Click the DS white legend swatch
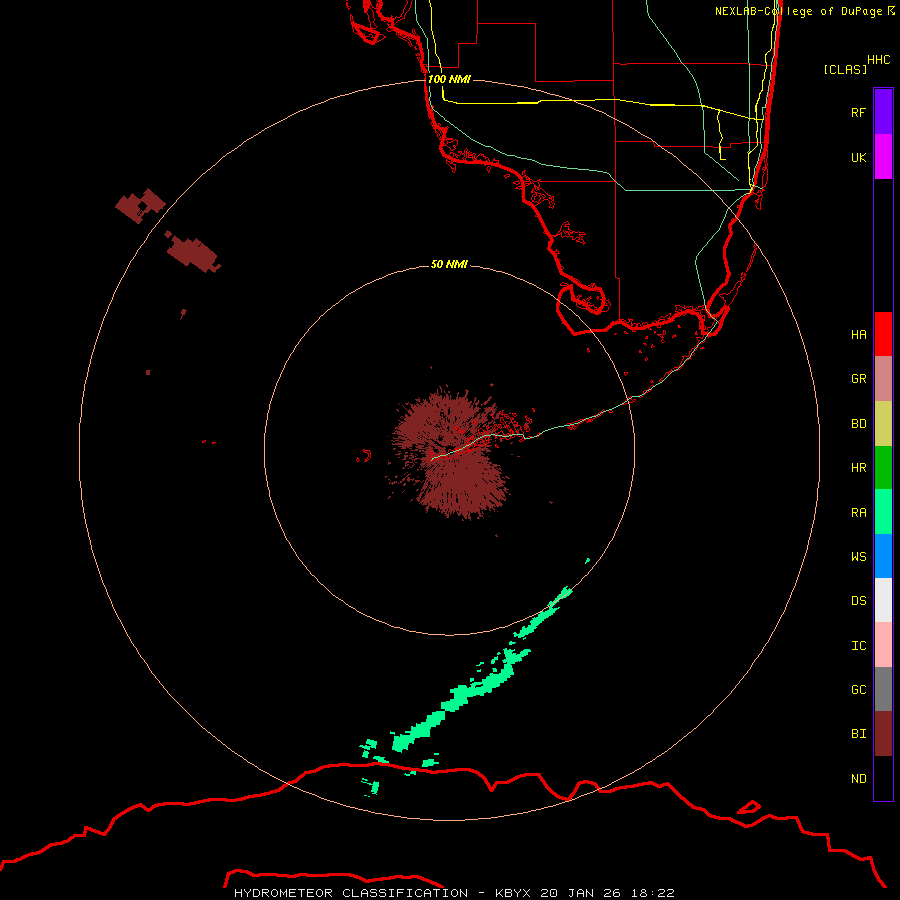This screenshot has width=900, height=900. click(883, 600)
